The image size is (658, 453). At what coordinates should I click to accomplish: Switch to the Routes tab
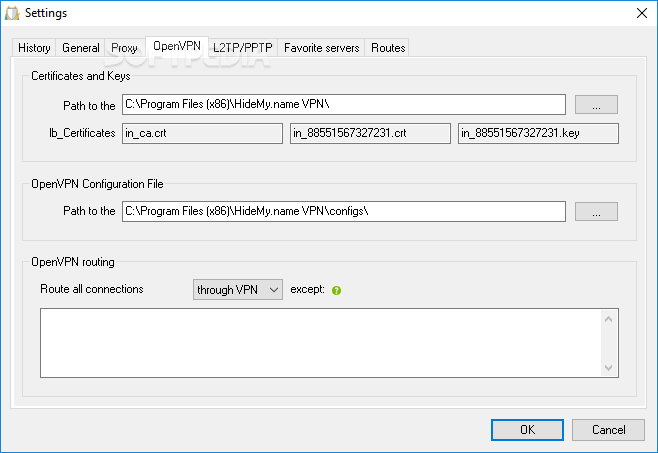pos(388,48)
